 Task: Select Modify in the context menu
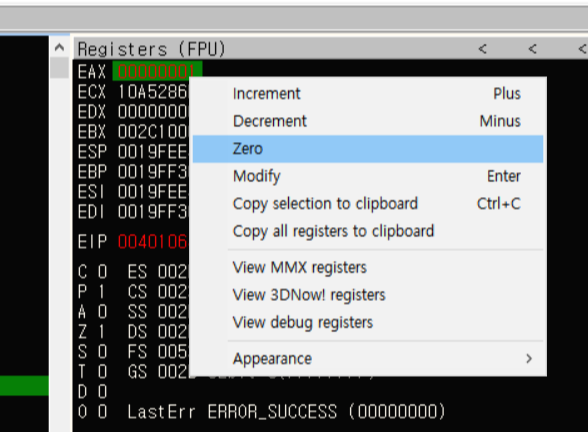pos(368,176)
